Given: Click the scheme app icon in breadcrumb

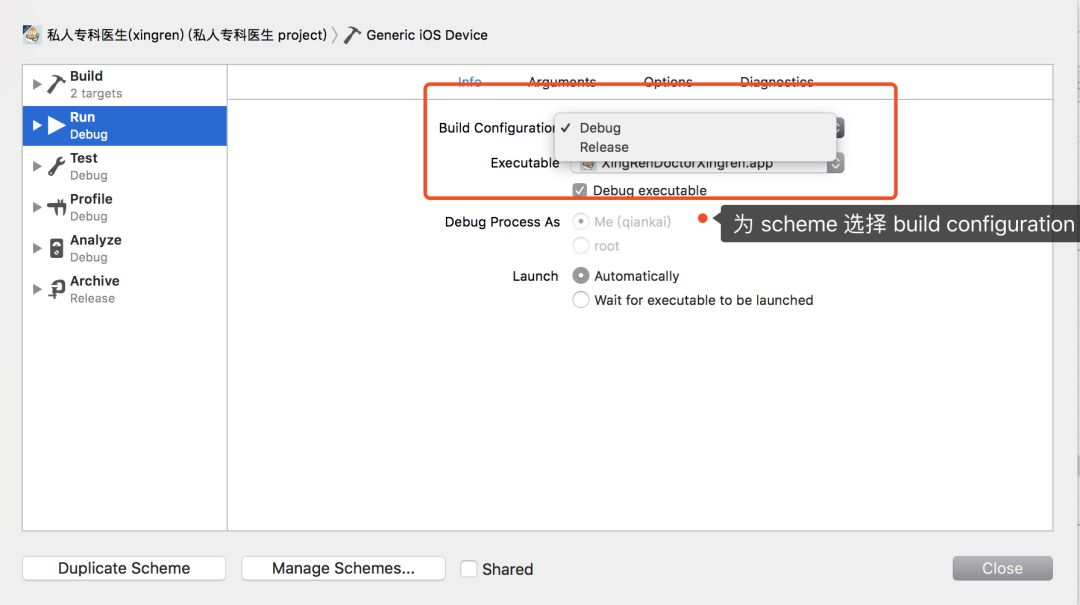Looking at the screenshot, I should [x=32, y=34].
